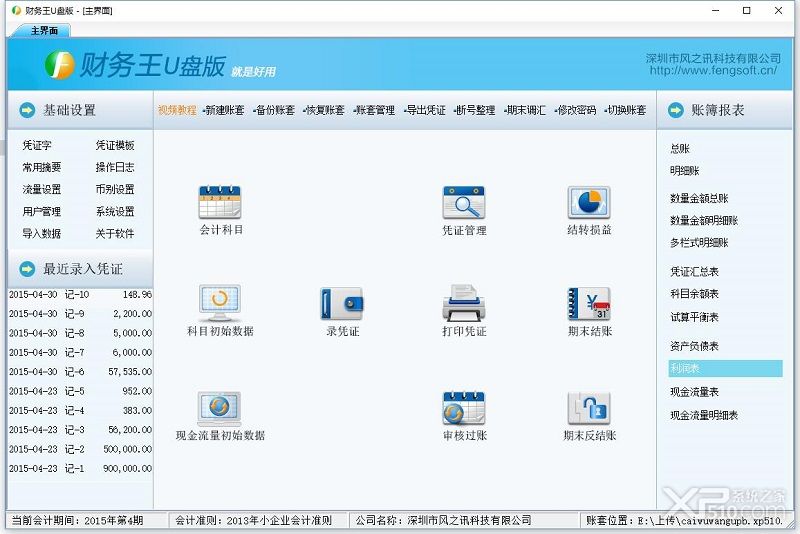
Task: Open the fengsoft.cn website link
Action: point(713,70)
